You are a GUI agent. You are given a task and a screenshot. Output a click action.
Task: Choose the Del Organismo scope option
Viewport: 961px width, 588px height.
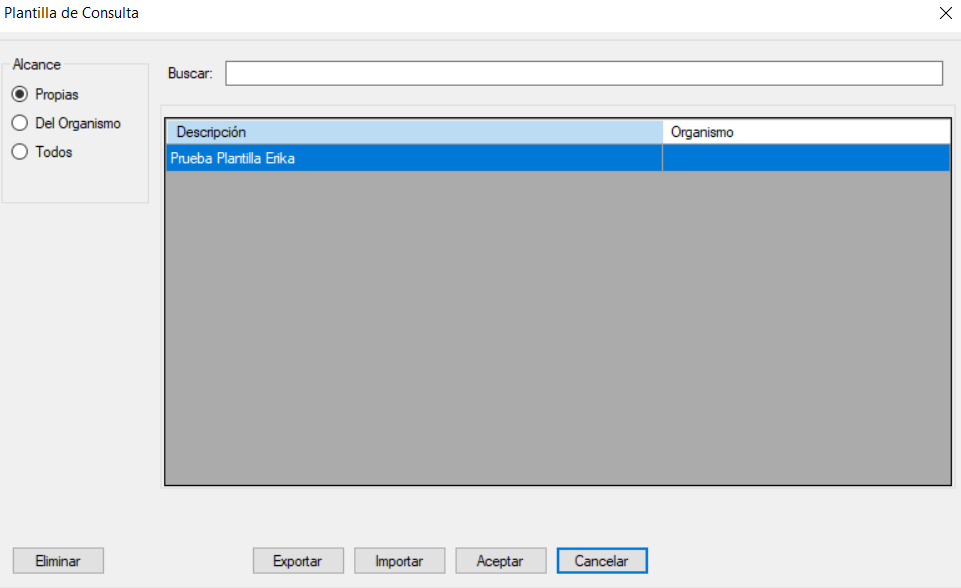(x=19, y=124)
